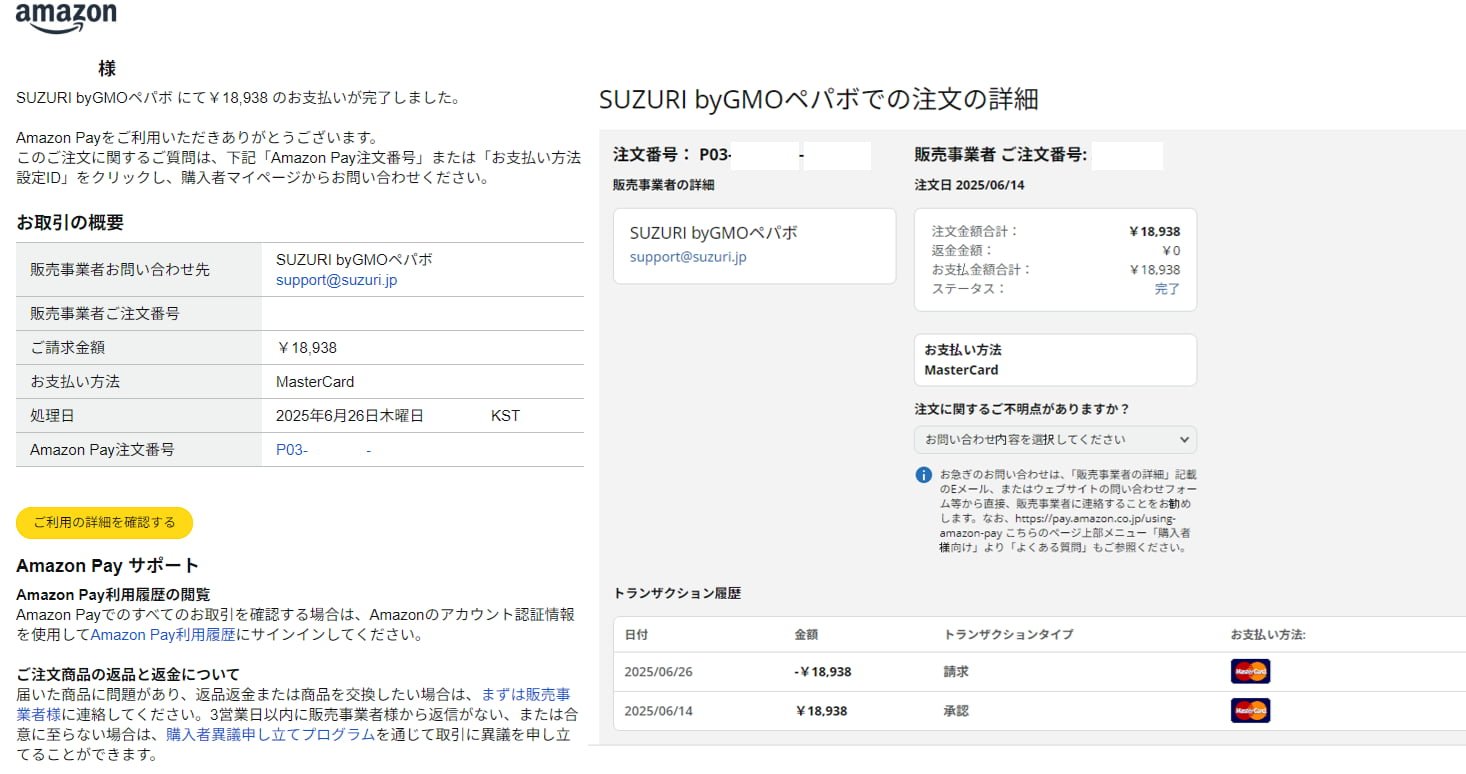Open the Amazon Pay利用履歴 link
Screen dimensions: 1466x774
(x=163, y=635)
